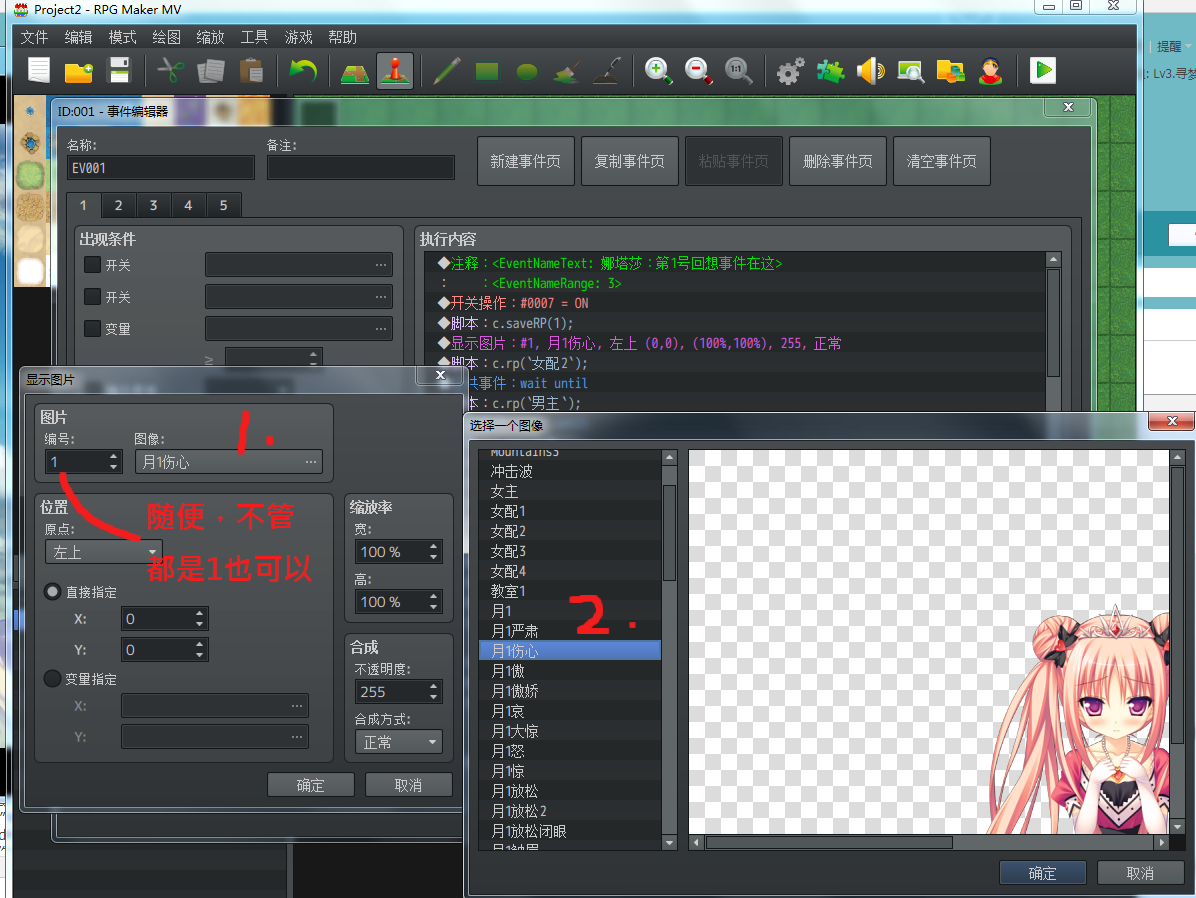
Task: Increase the 不透明度 value stepper
Action: tap(433, 687)
